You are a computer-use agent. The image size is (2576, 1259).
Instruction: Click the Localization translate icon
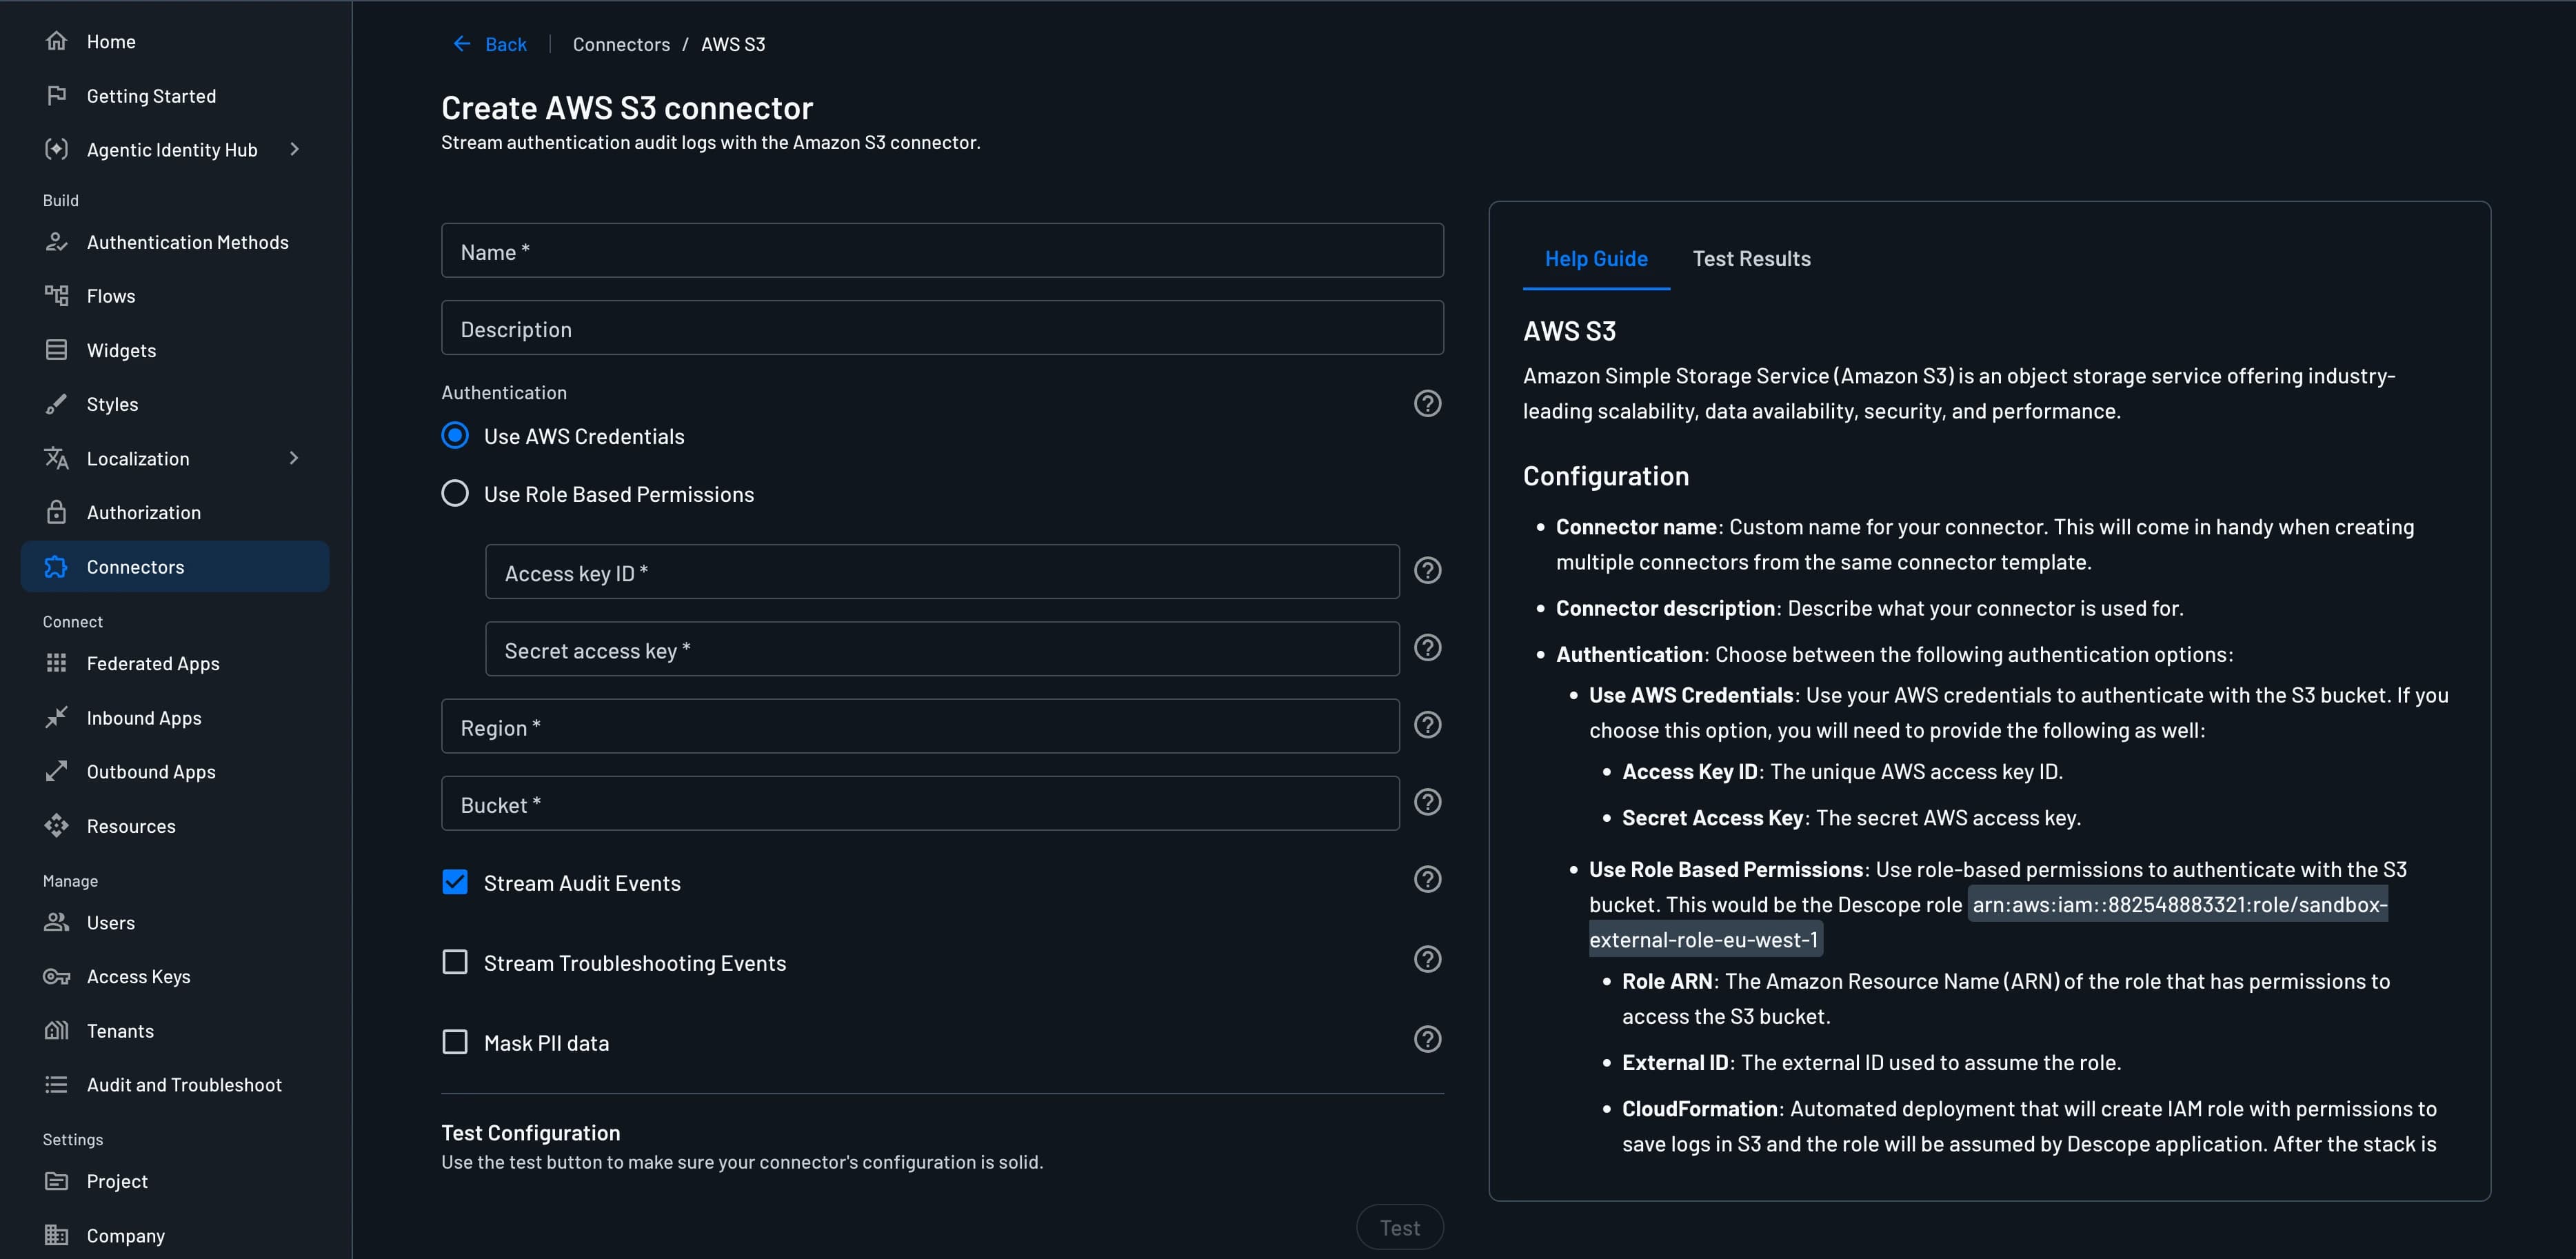pos(56,458)
